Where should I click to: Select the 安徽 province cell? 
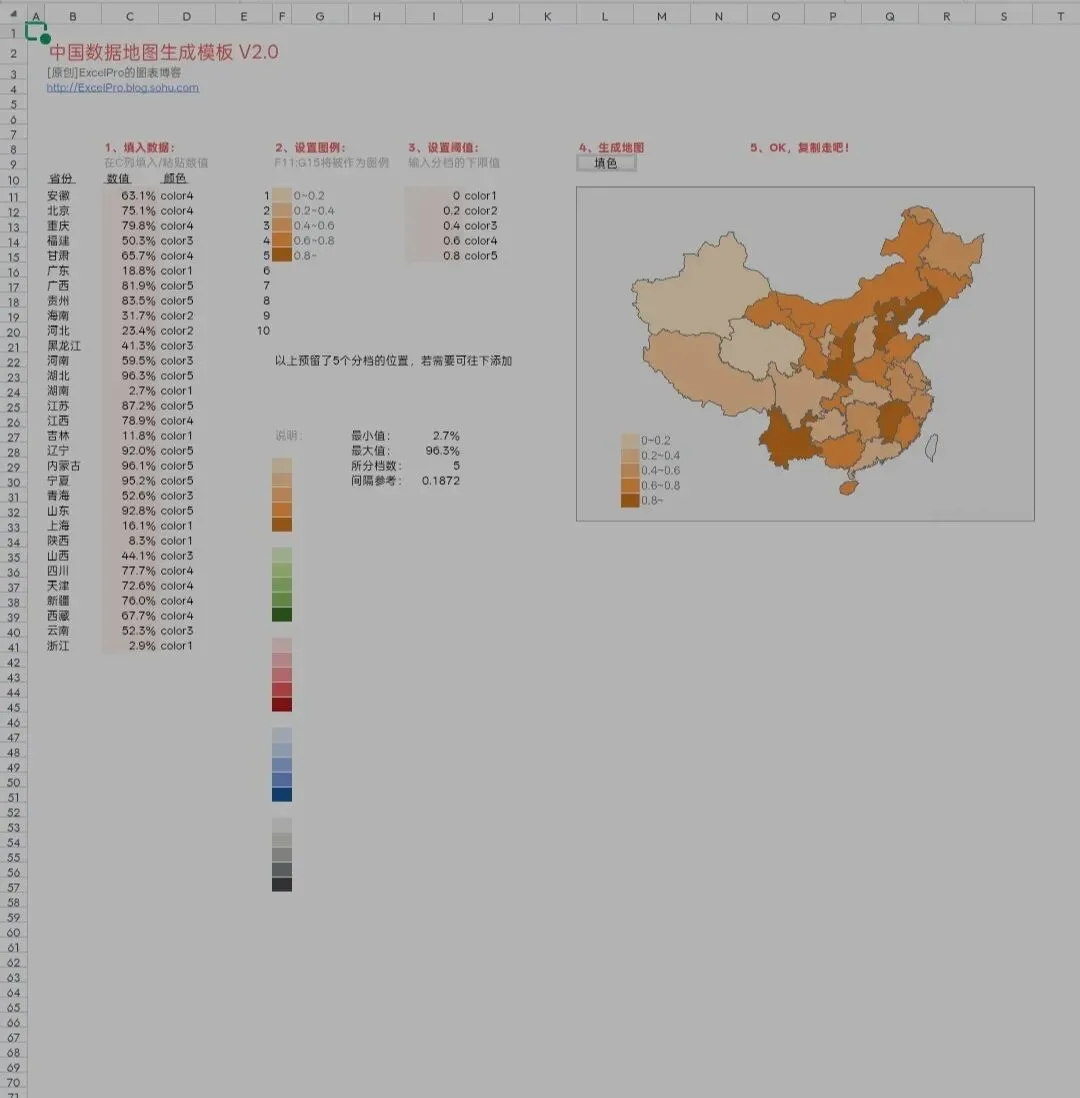point(59,195)
